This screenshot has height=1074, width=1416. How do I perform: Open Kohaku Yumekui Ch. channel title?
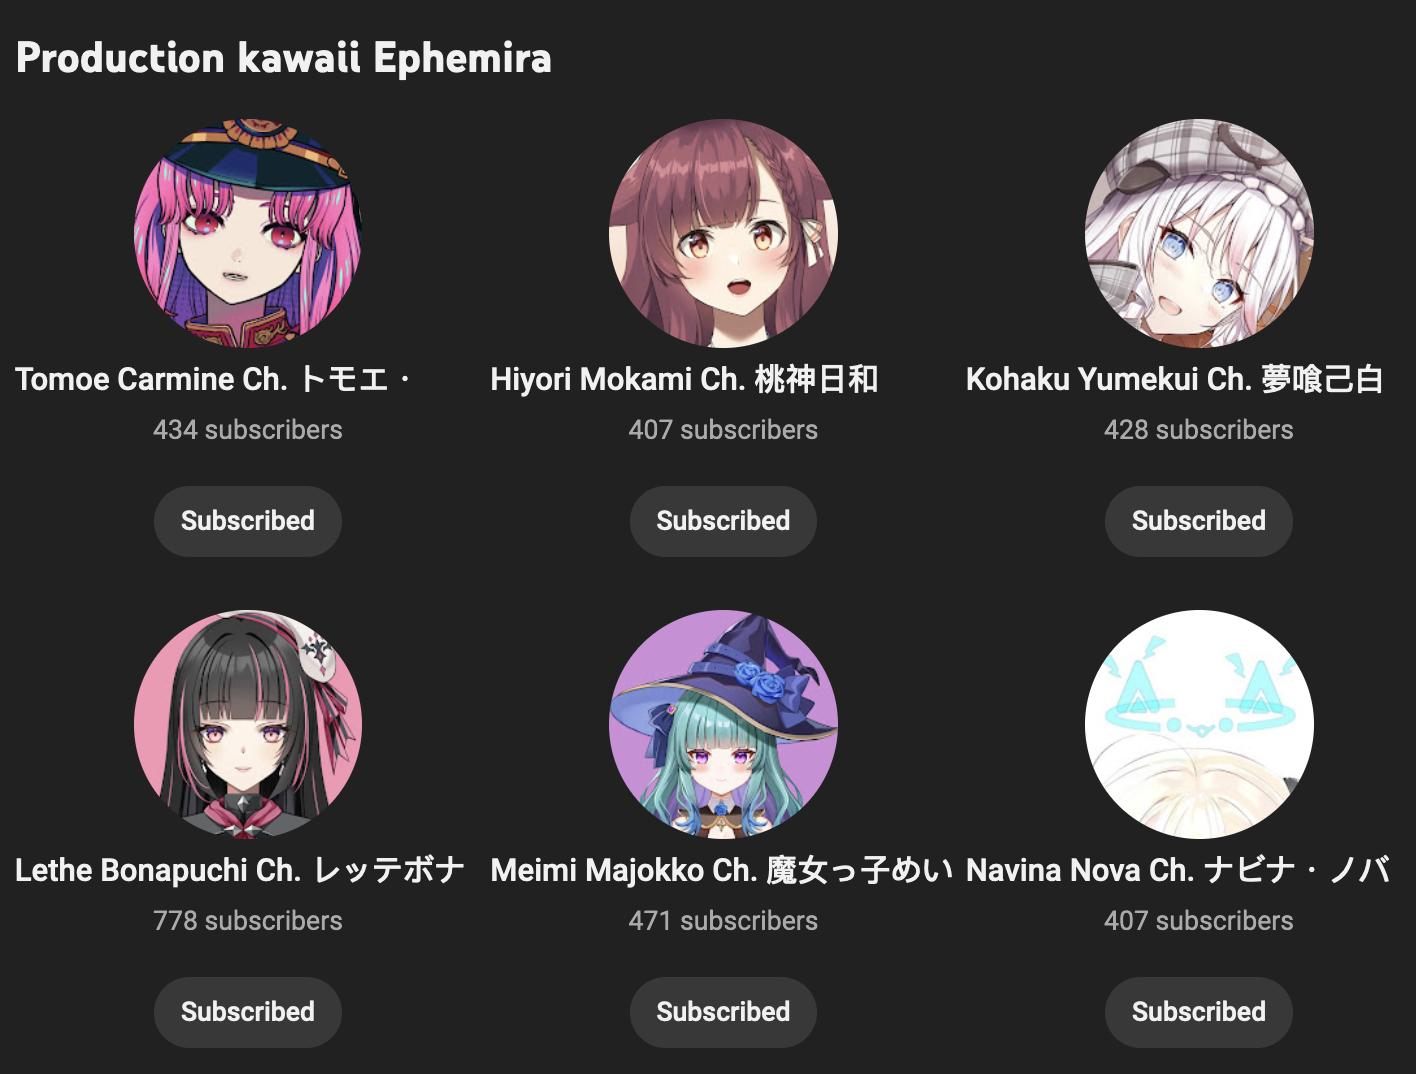(1175, 380)
